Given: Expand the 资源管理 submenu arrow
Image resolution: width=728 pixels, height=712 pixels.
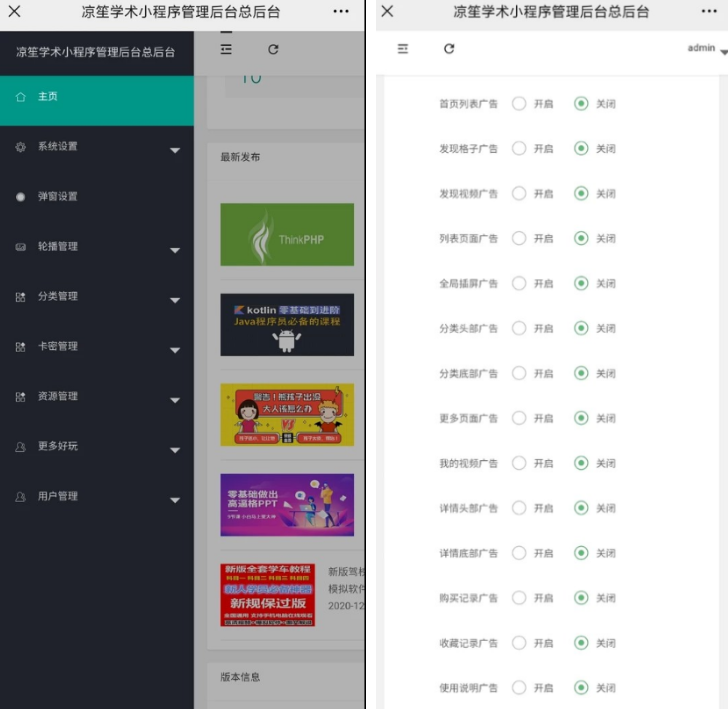Looking at the screenshot, I should point(175,400).
